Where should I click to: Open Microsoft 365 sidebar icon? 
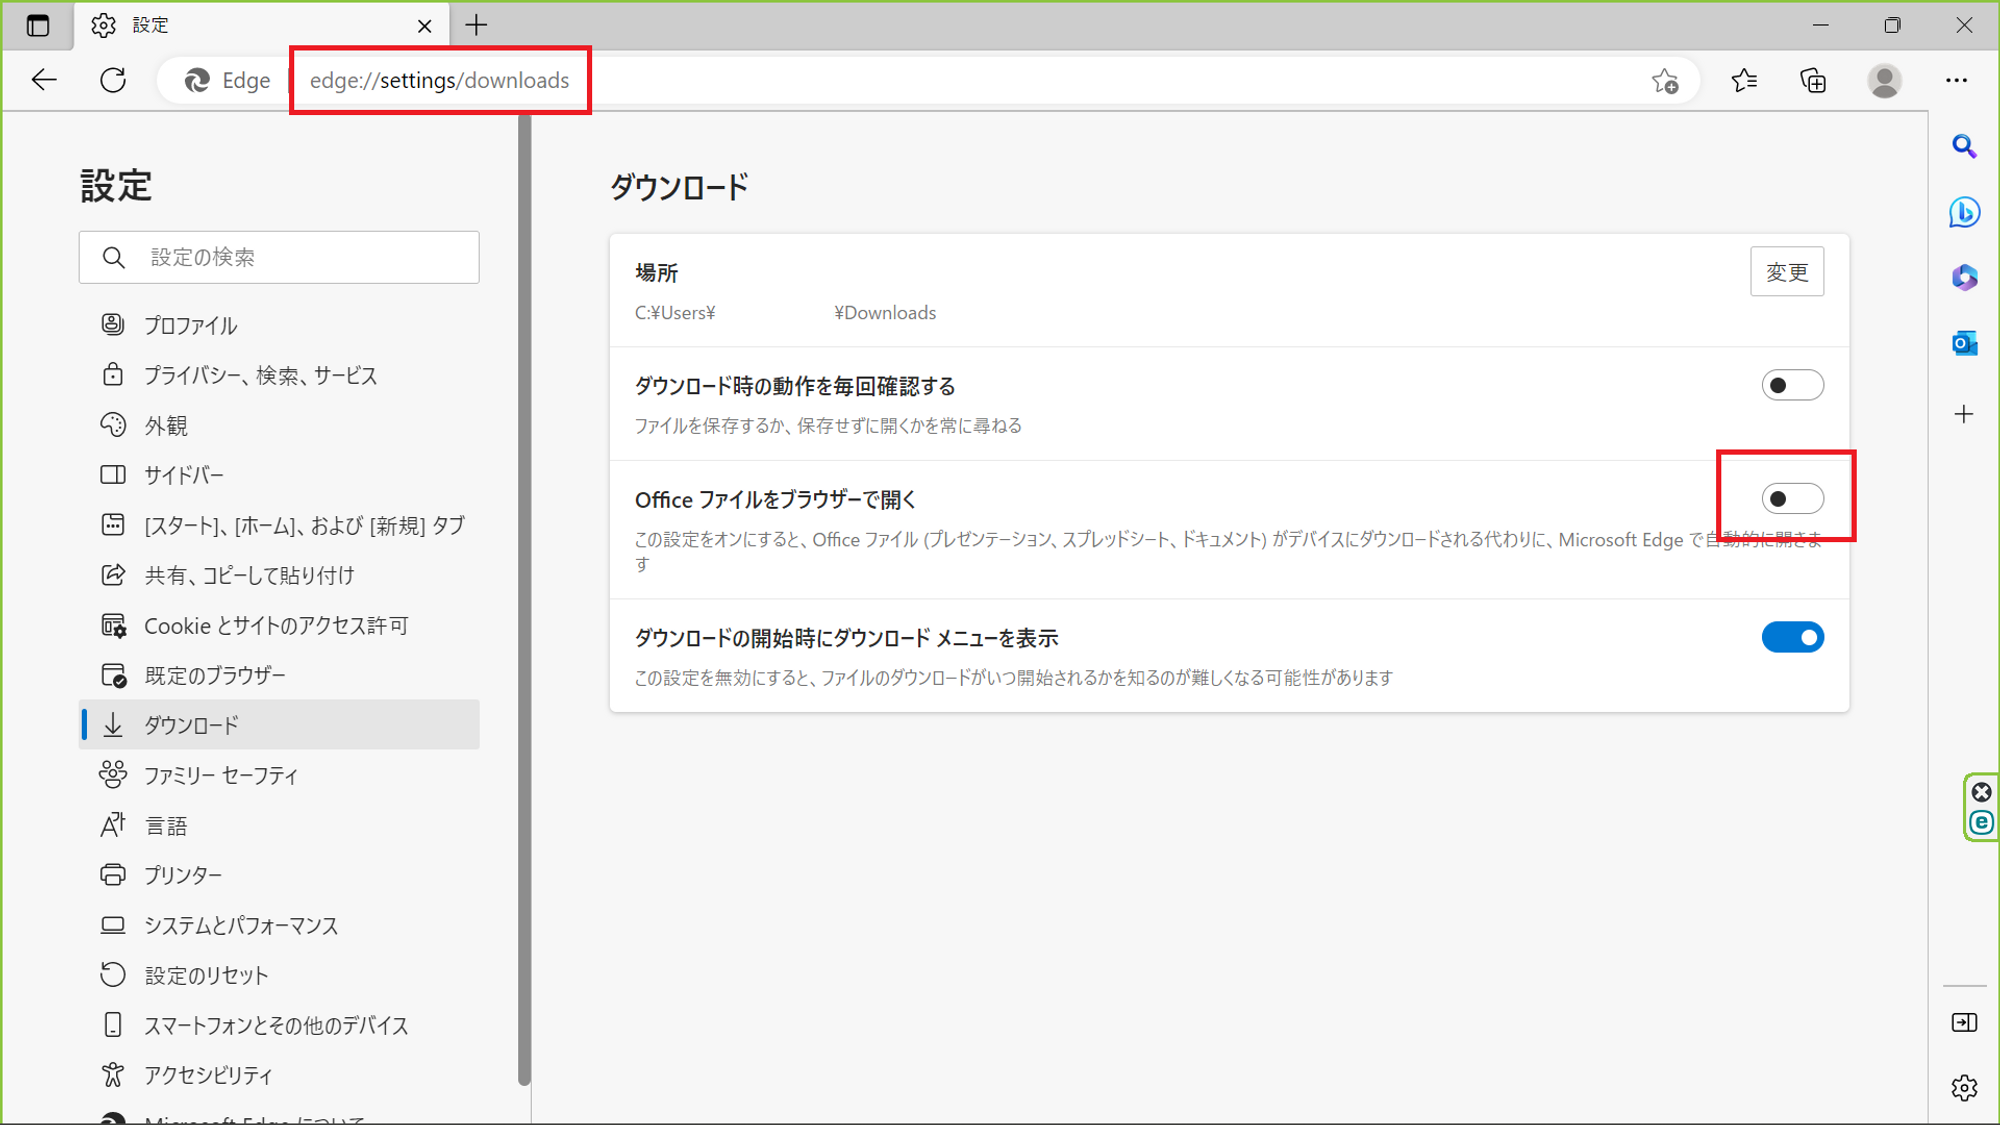click(x=1964, y=277)
